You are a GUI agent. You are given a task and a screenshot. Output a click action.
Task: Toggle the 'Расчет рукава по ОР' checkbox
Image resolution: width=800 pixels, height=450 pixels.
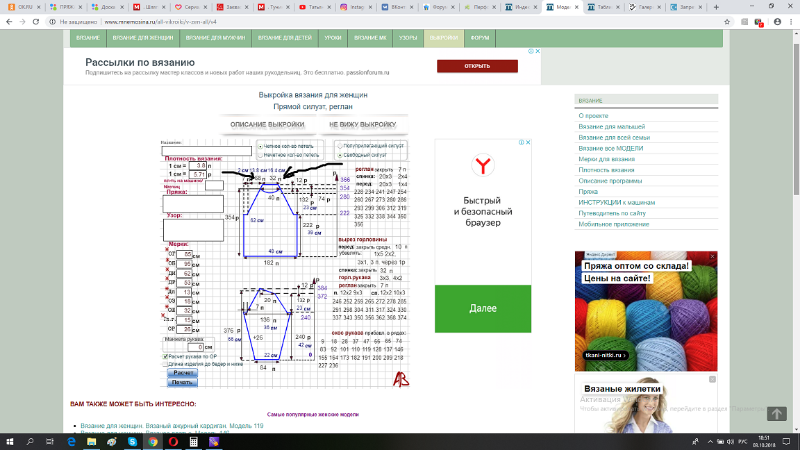pos(165,355)
